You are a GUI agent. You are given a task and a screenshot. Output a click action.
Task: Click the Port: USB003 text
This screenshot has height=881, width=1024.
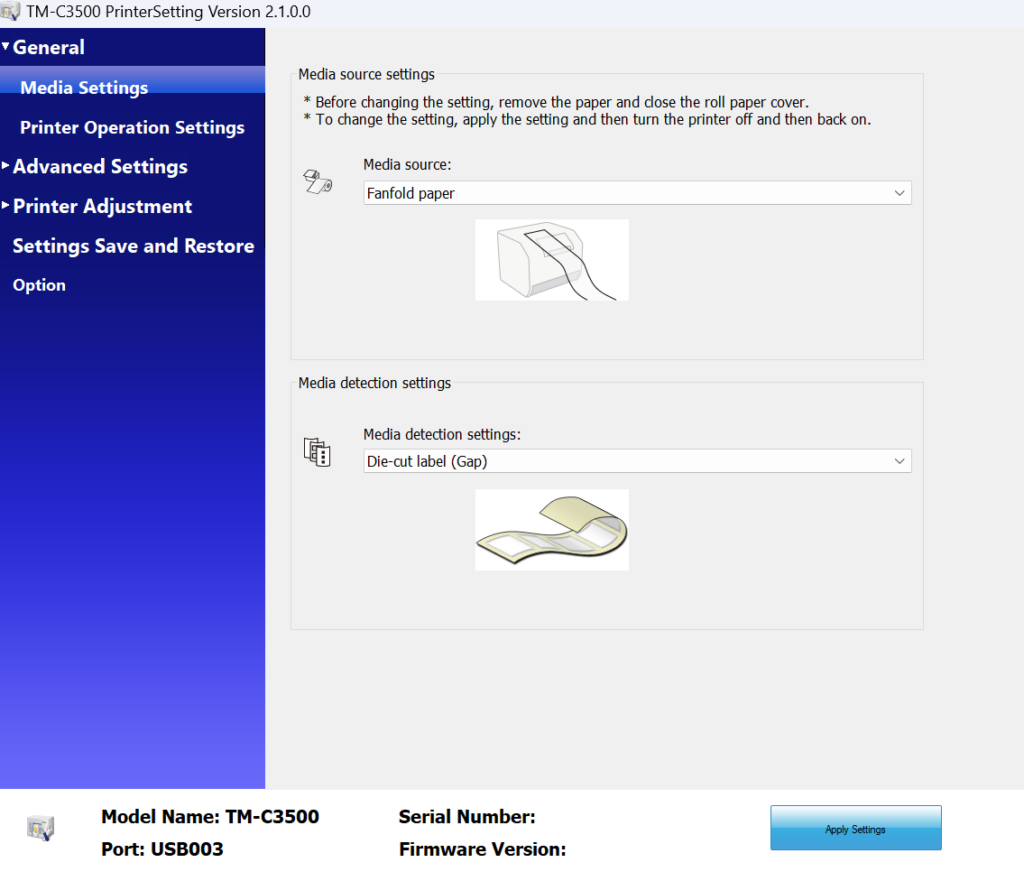162,849
